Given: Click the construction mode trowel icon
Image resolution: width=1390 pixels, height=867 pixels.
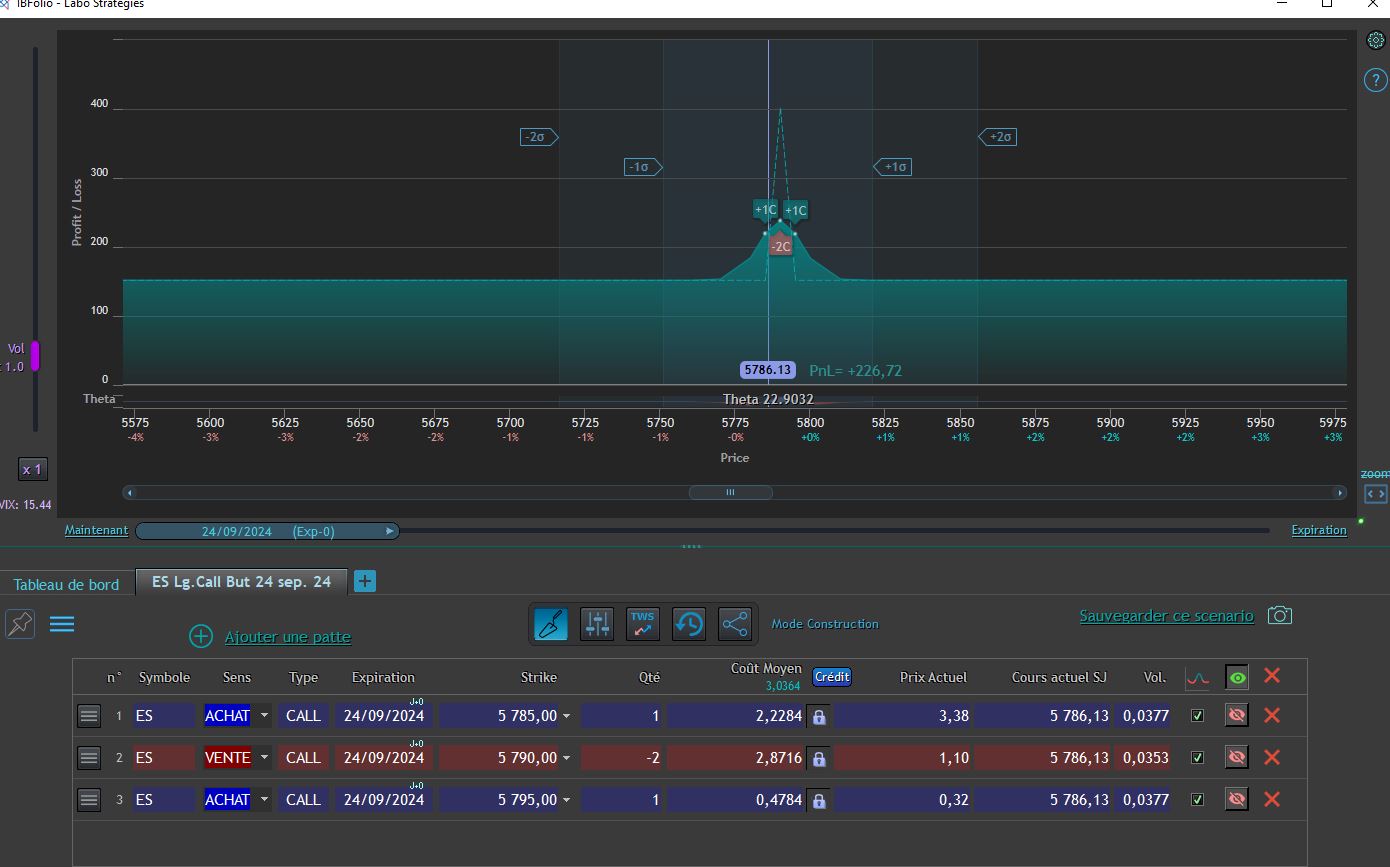Looking at the screenshot, I should 552,624.
